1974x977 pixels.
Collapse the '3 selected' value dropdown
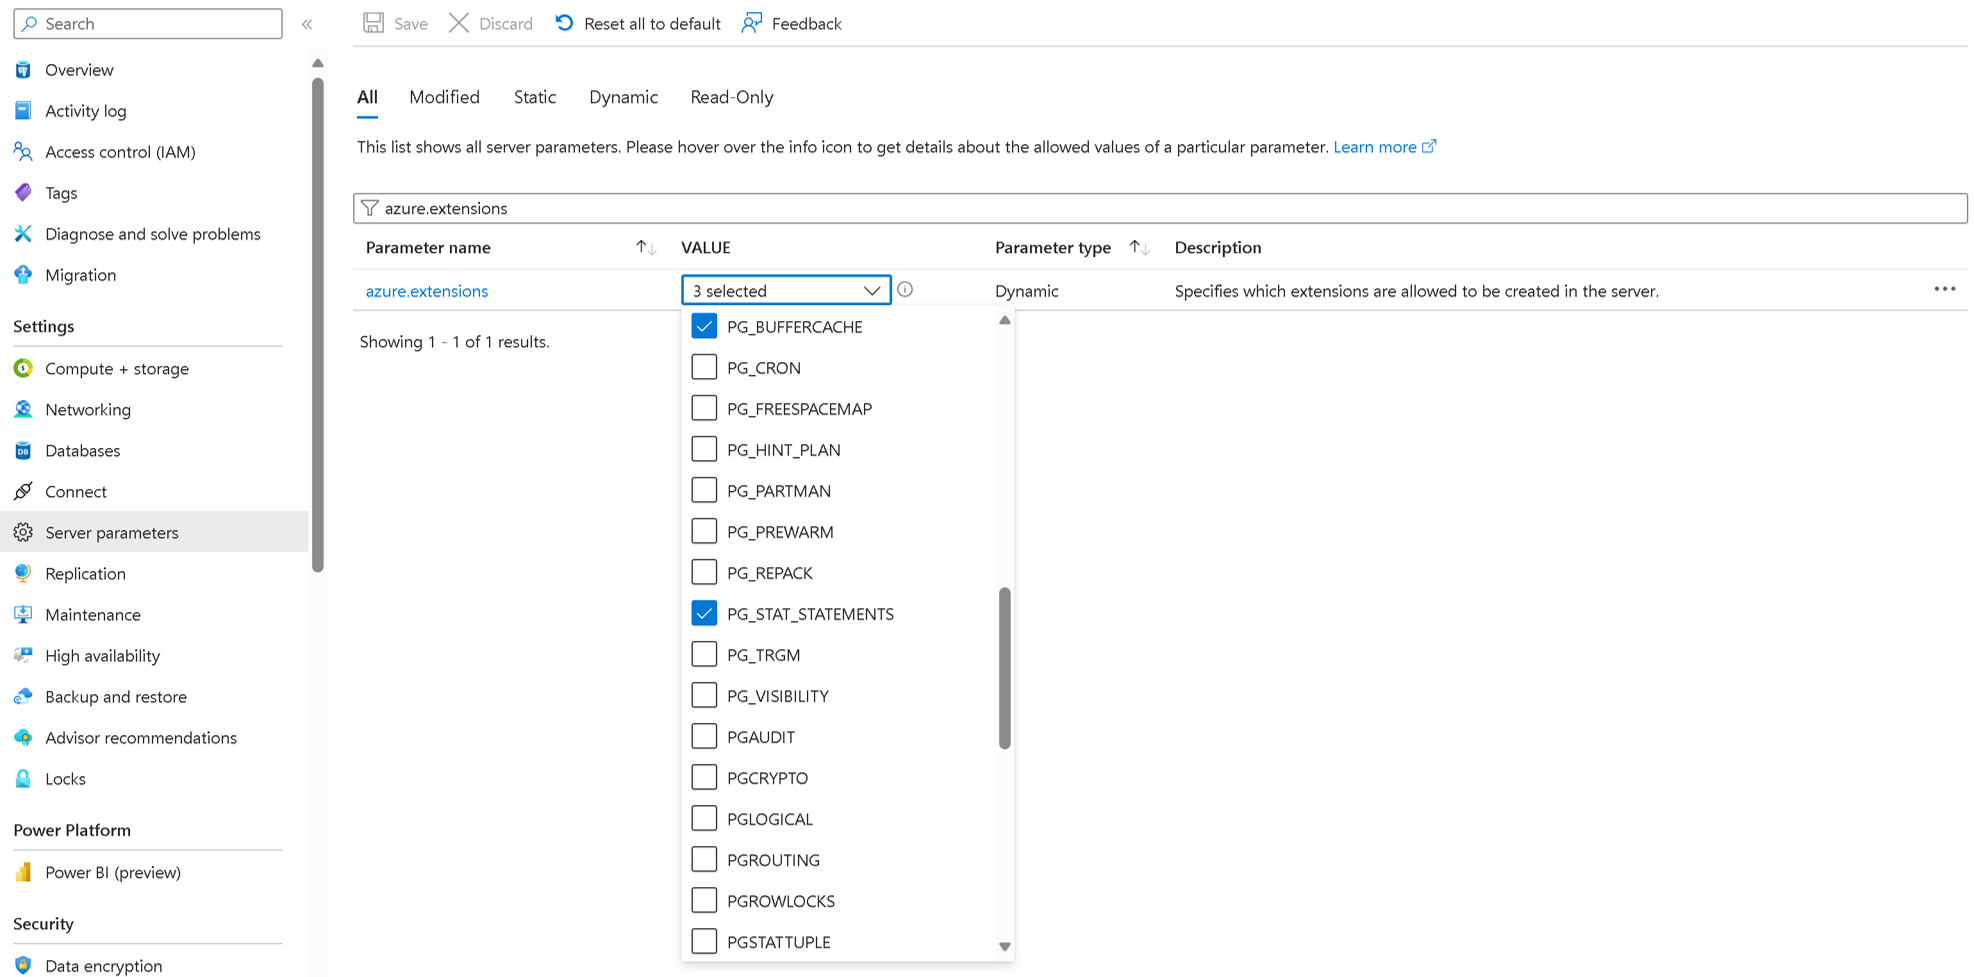click(786, 290)
